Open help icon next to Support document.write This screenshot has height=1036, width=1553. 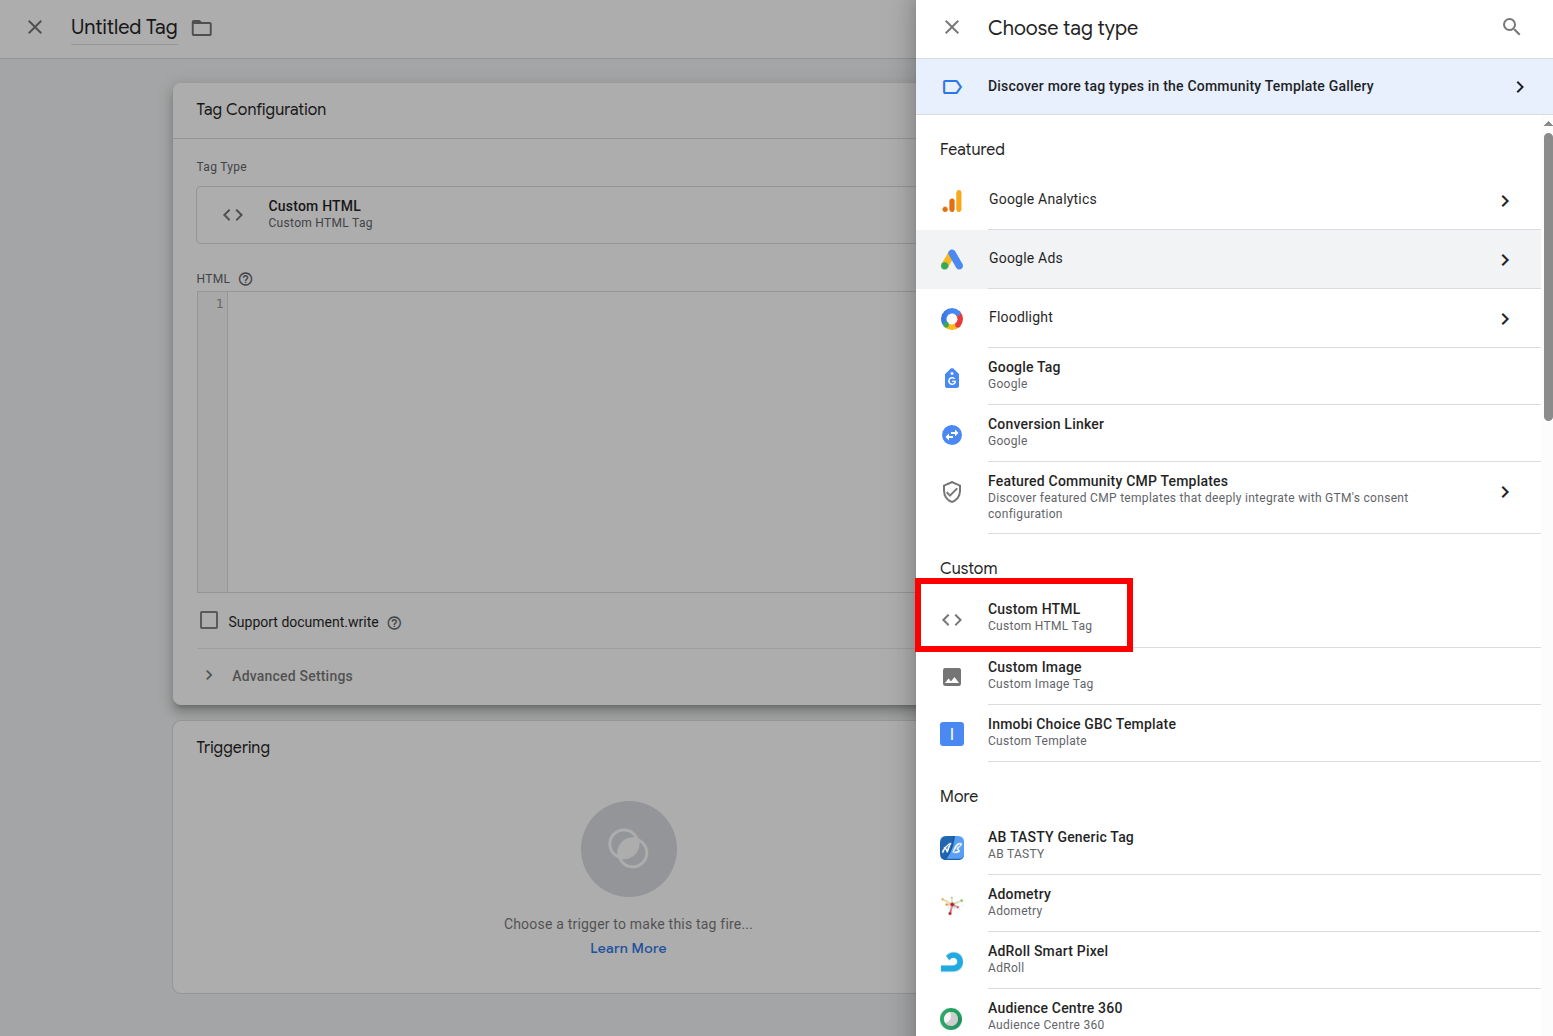(x=394, y=623)
